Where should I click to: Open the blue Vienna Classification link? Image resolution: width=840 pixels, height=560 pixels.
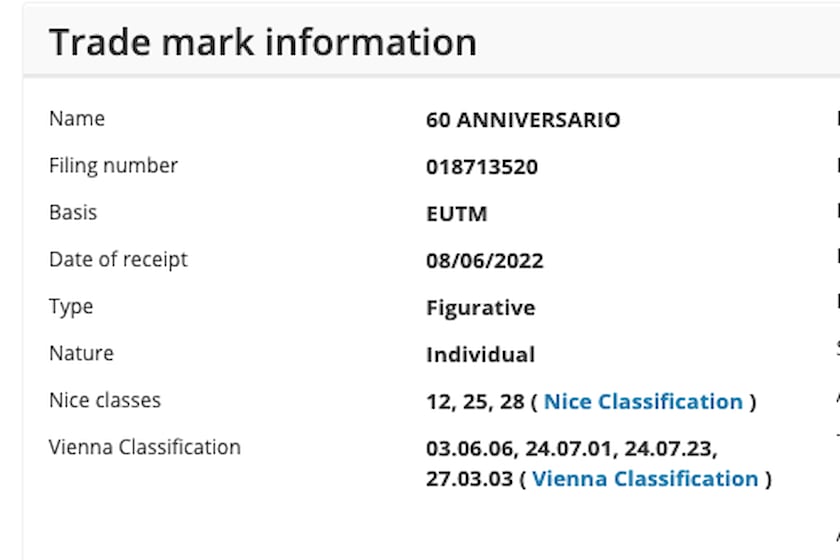pos(645,479)
